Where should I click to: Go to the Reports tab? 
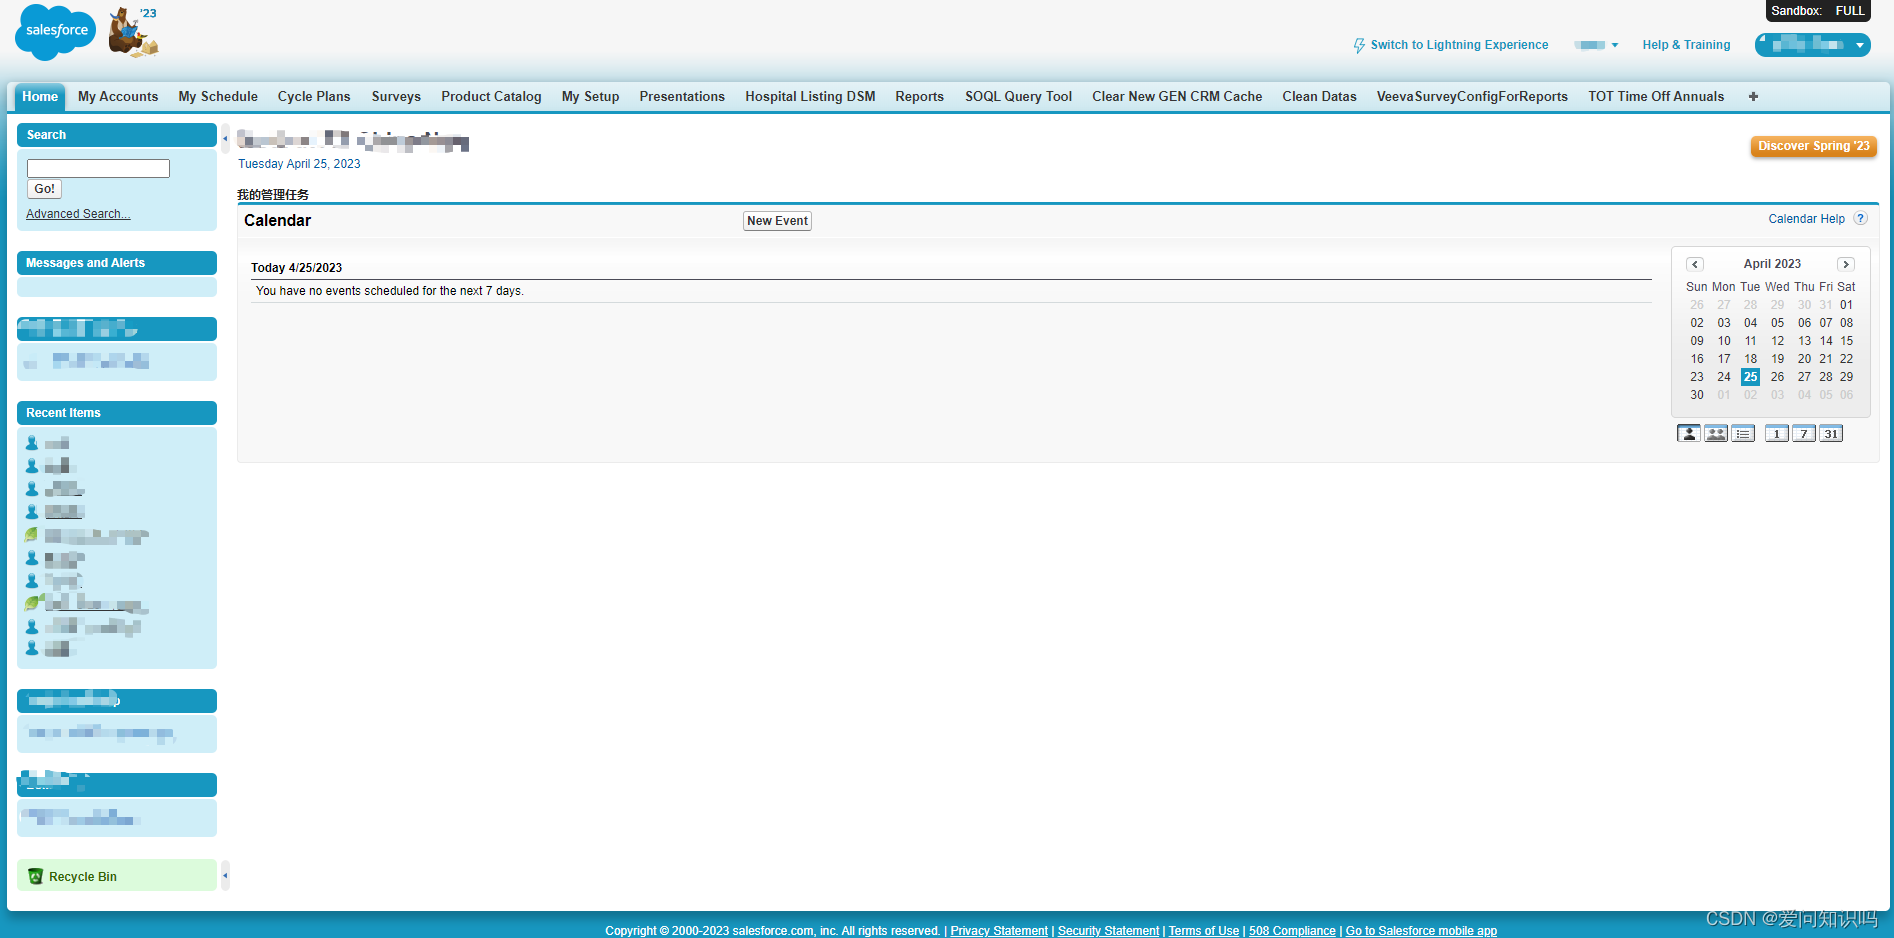click(x=919, y=97)
